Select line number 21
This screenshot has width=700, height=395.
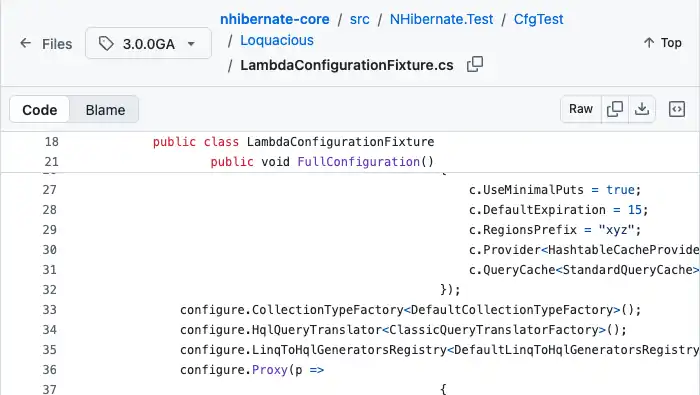(52, 162)
